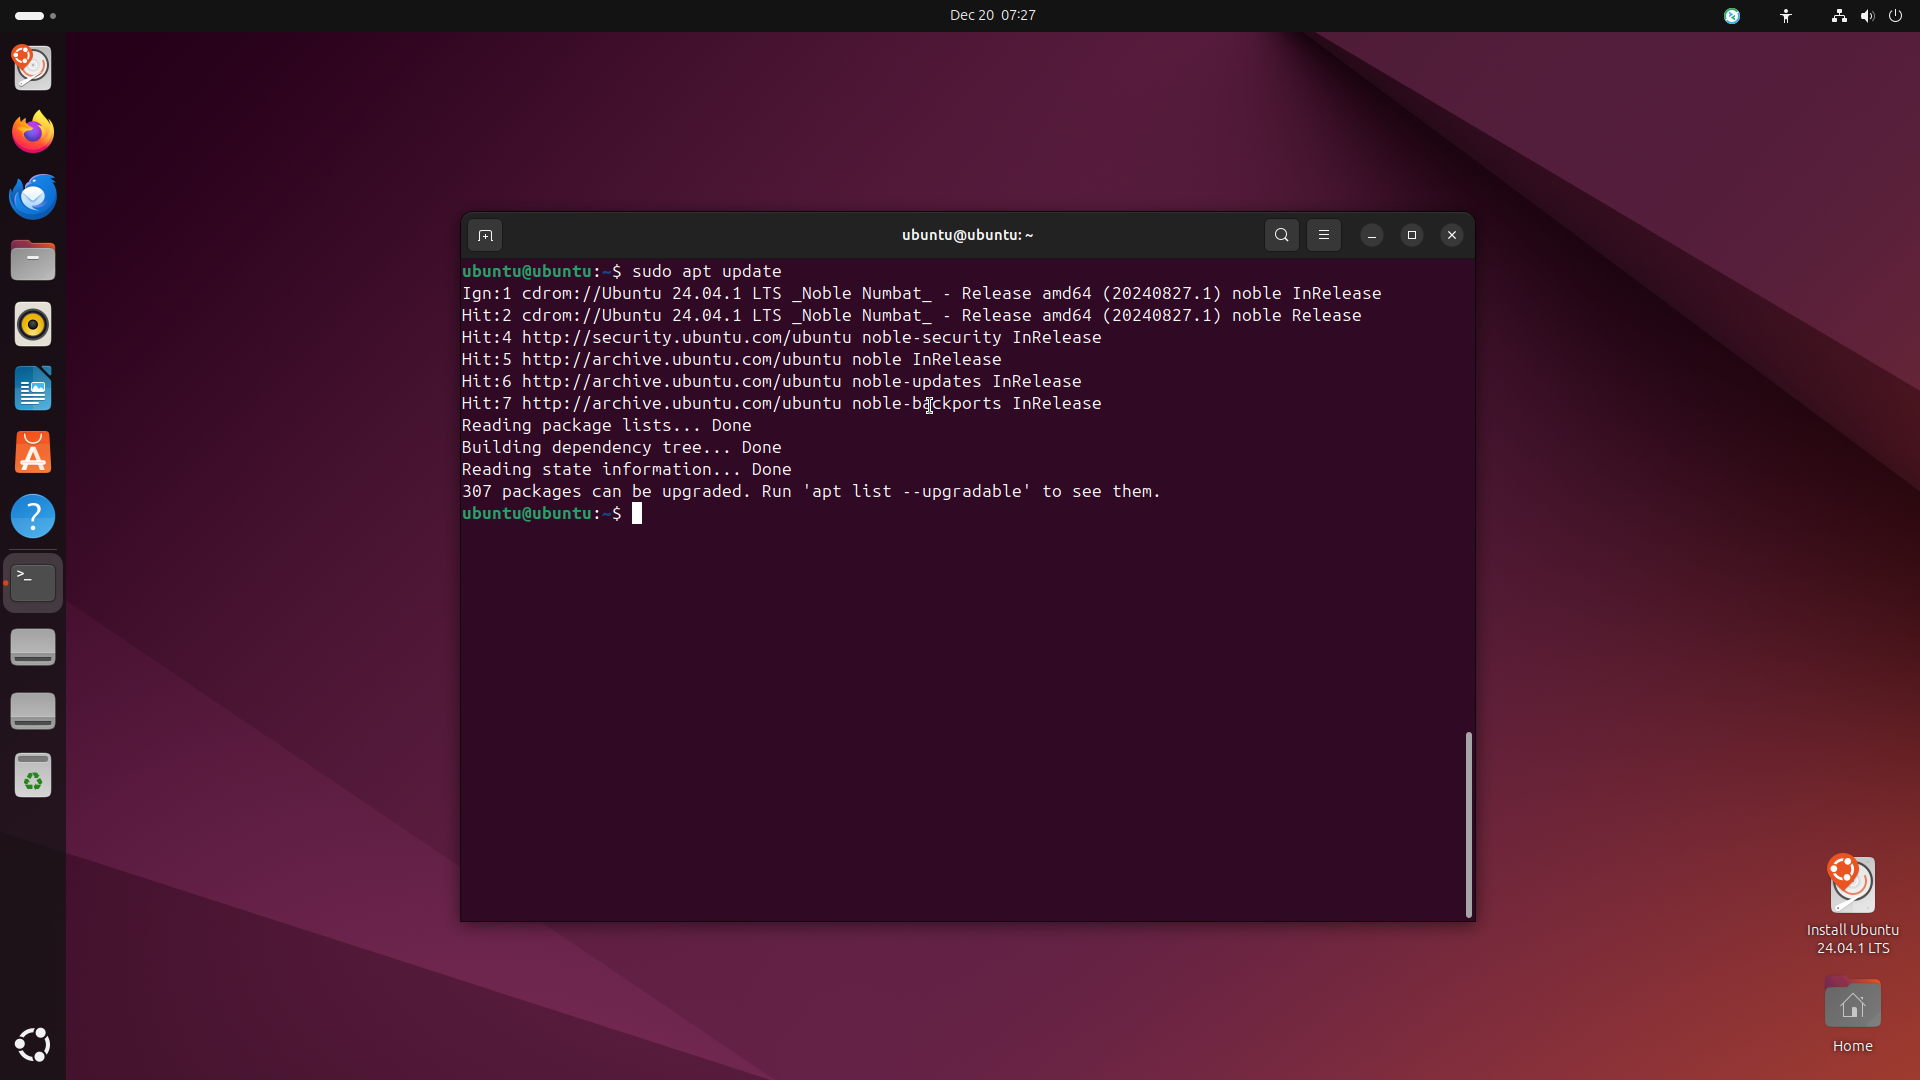Open Install Ubuntu 24.04.1 LTS desktop icon
Image resolution: width=1920 pixels, height=1080 pixels.
pyautogui.click(x=1852, y=905)
